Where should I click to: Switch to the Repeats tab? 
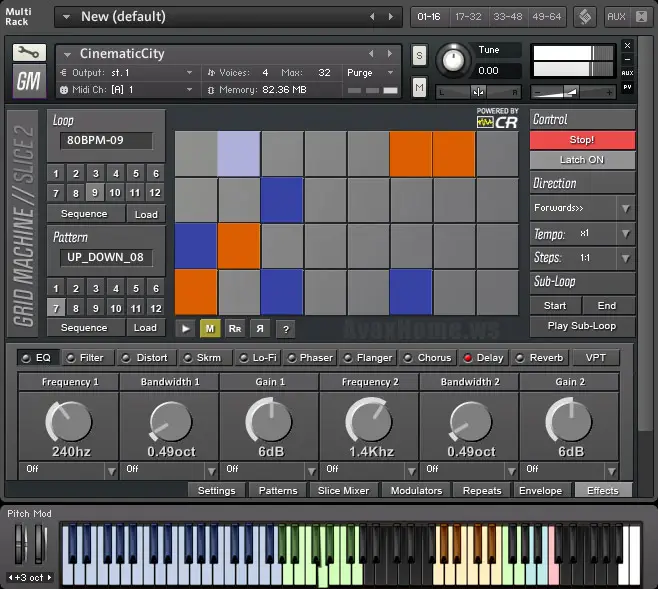(482, 490)
